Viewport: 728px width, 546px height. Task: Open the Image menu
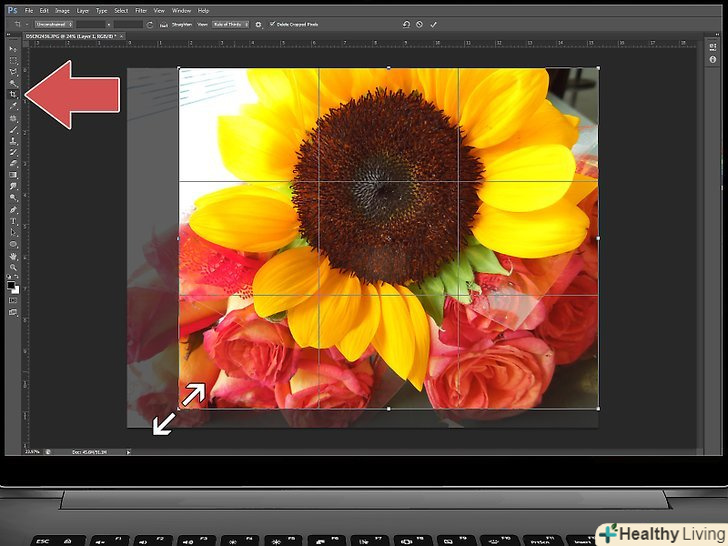pos(62,10)
